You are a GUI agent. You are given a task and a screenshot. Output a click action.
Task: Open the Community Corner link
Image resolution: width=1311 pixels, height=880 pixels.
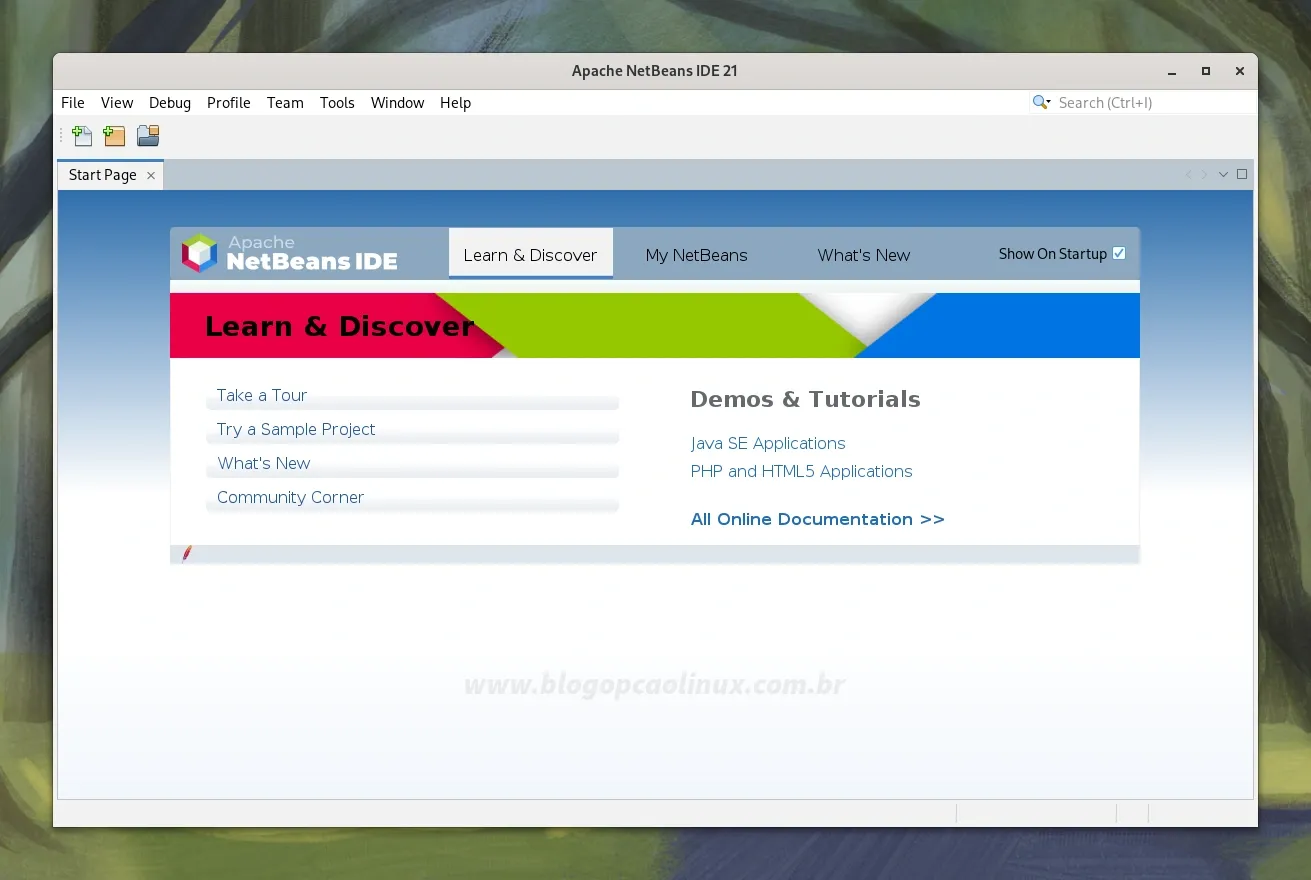coord(290,497)
